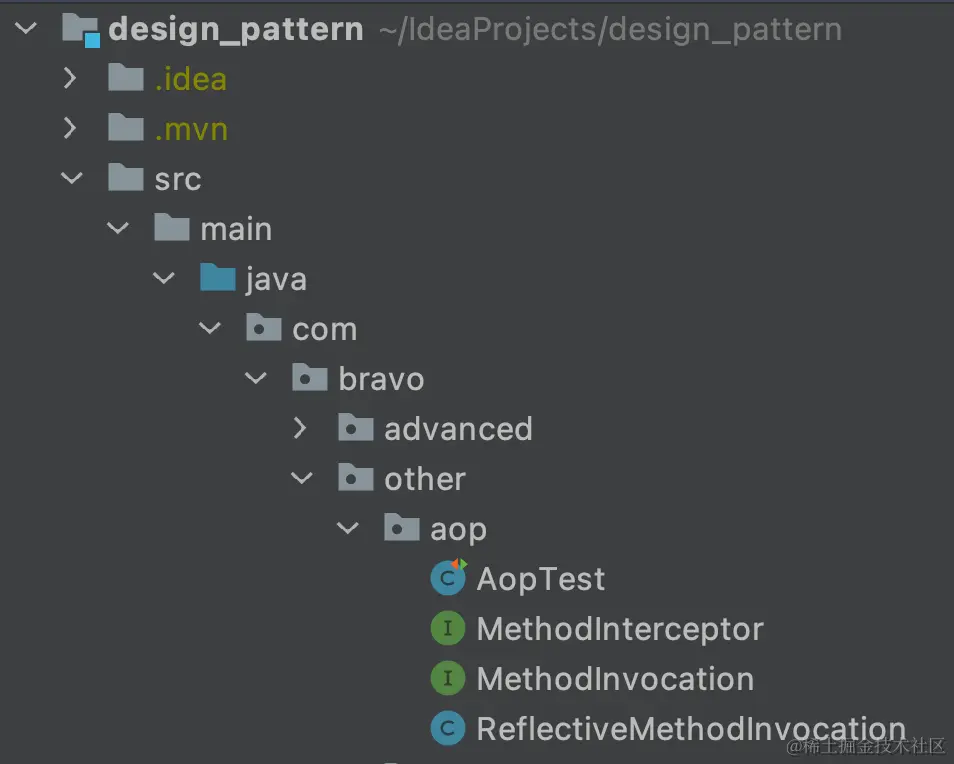Viewport: 954px width, 764px height.
Task: Select the main folder
Action: [x=236, y=229]
